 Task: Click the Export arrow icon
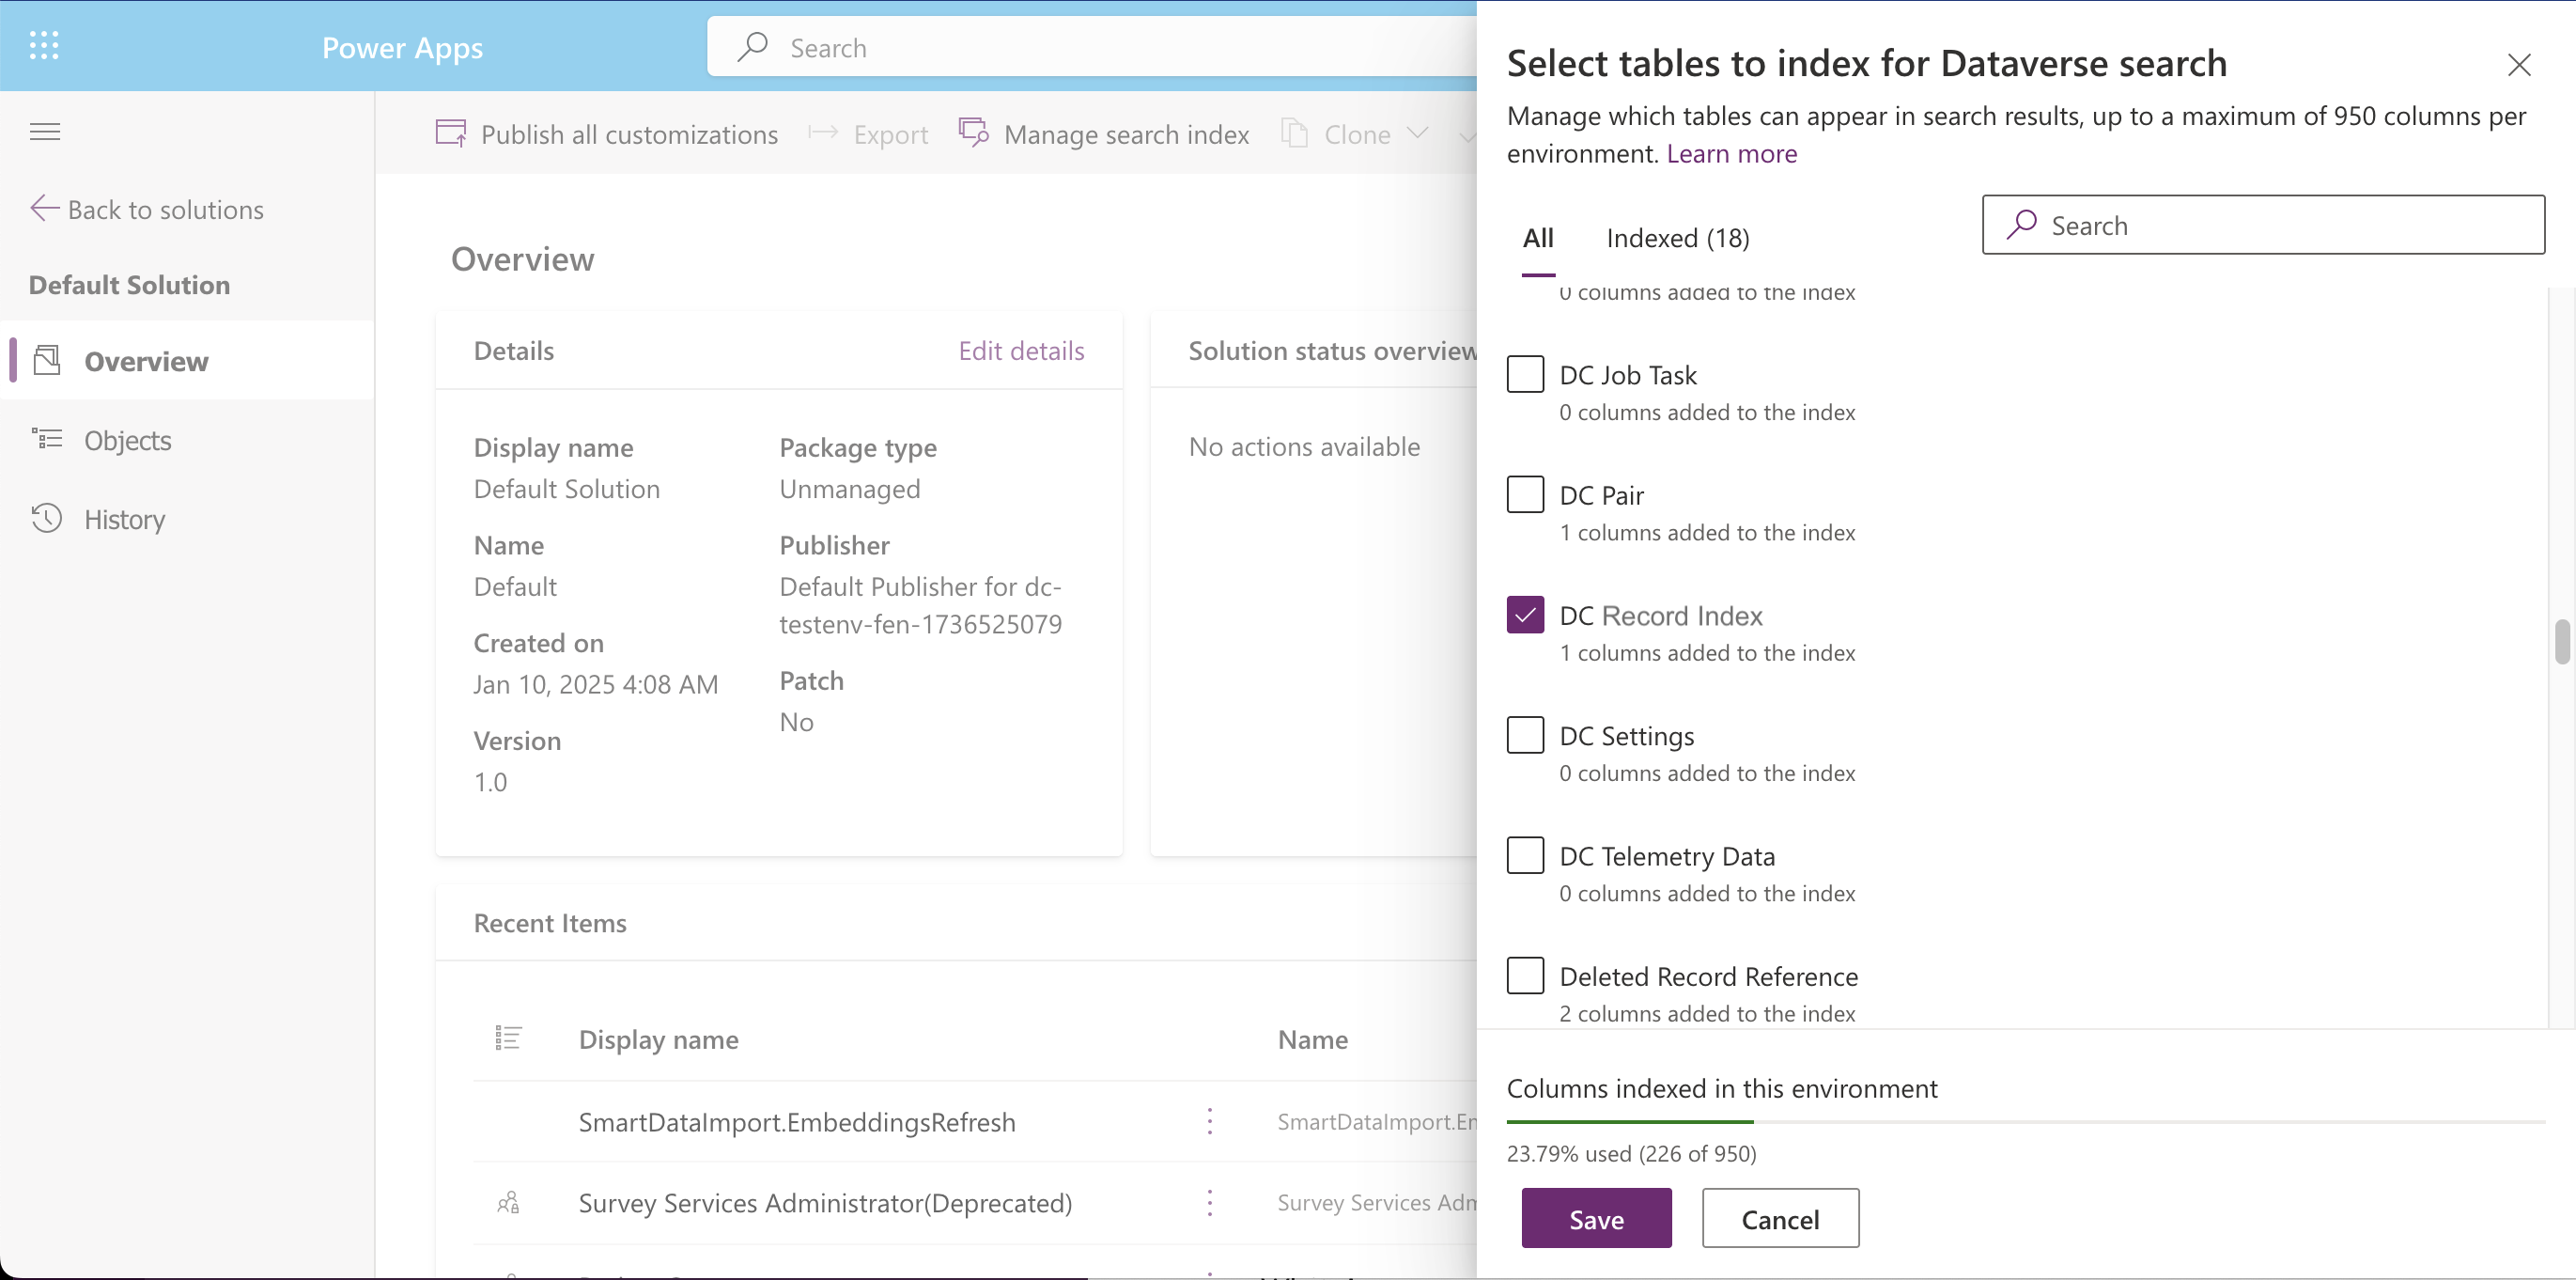(823, 133)
